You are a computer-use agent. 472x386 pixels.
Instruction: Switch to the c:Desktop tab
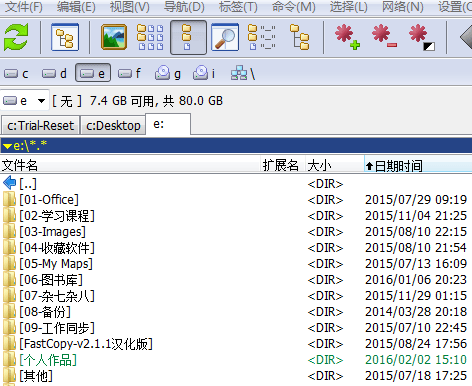(x=113, y=125)
